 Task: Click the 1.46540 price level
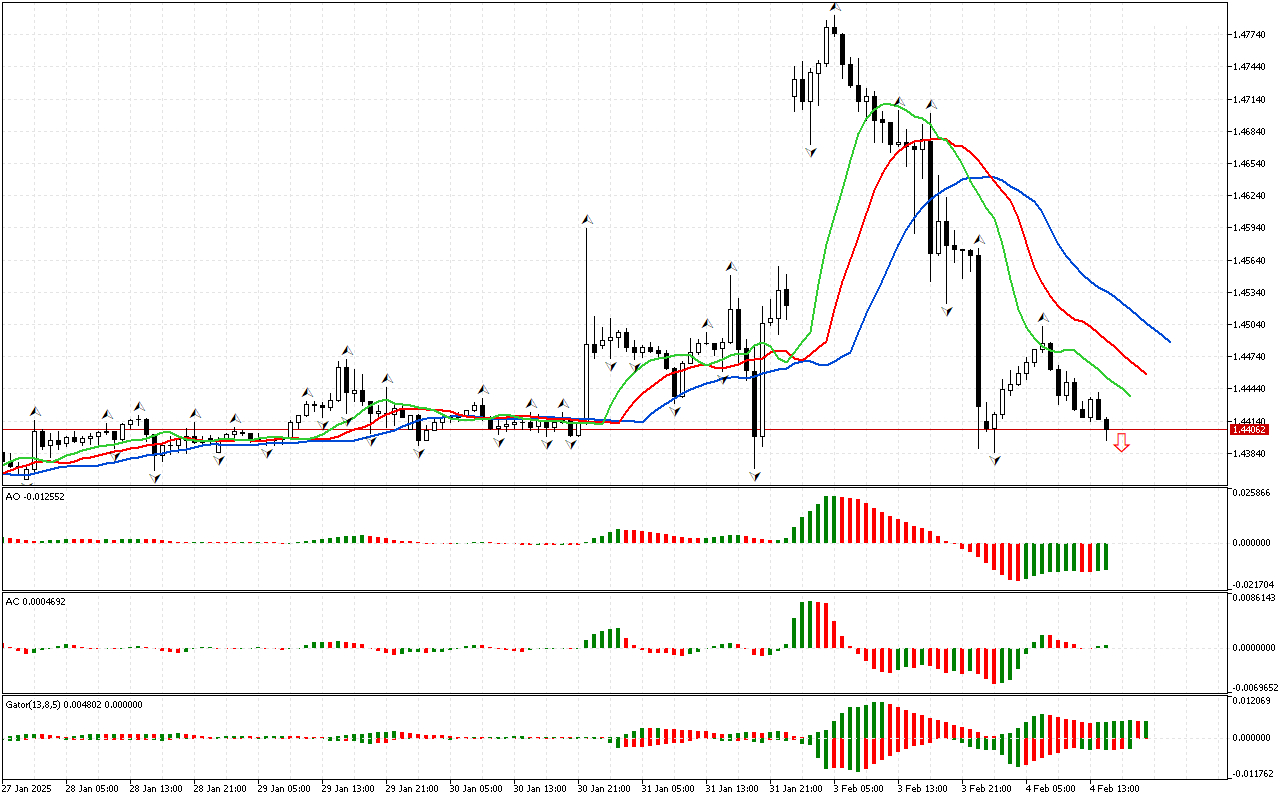(1250, 164)
